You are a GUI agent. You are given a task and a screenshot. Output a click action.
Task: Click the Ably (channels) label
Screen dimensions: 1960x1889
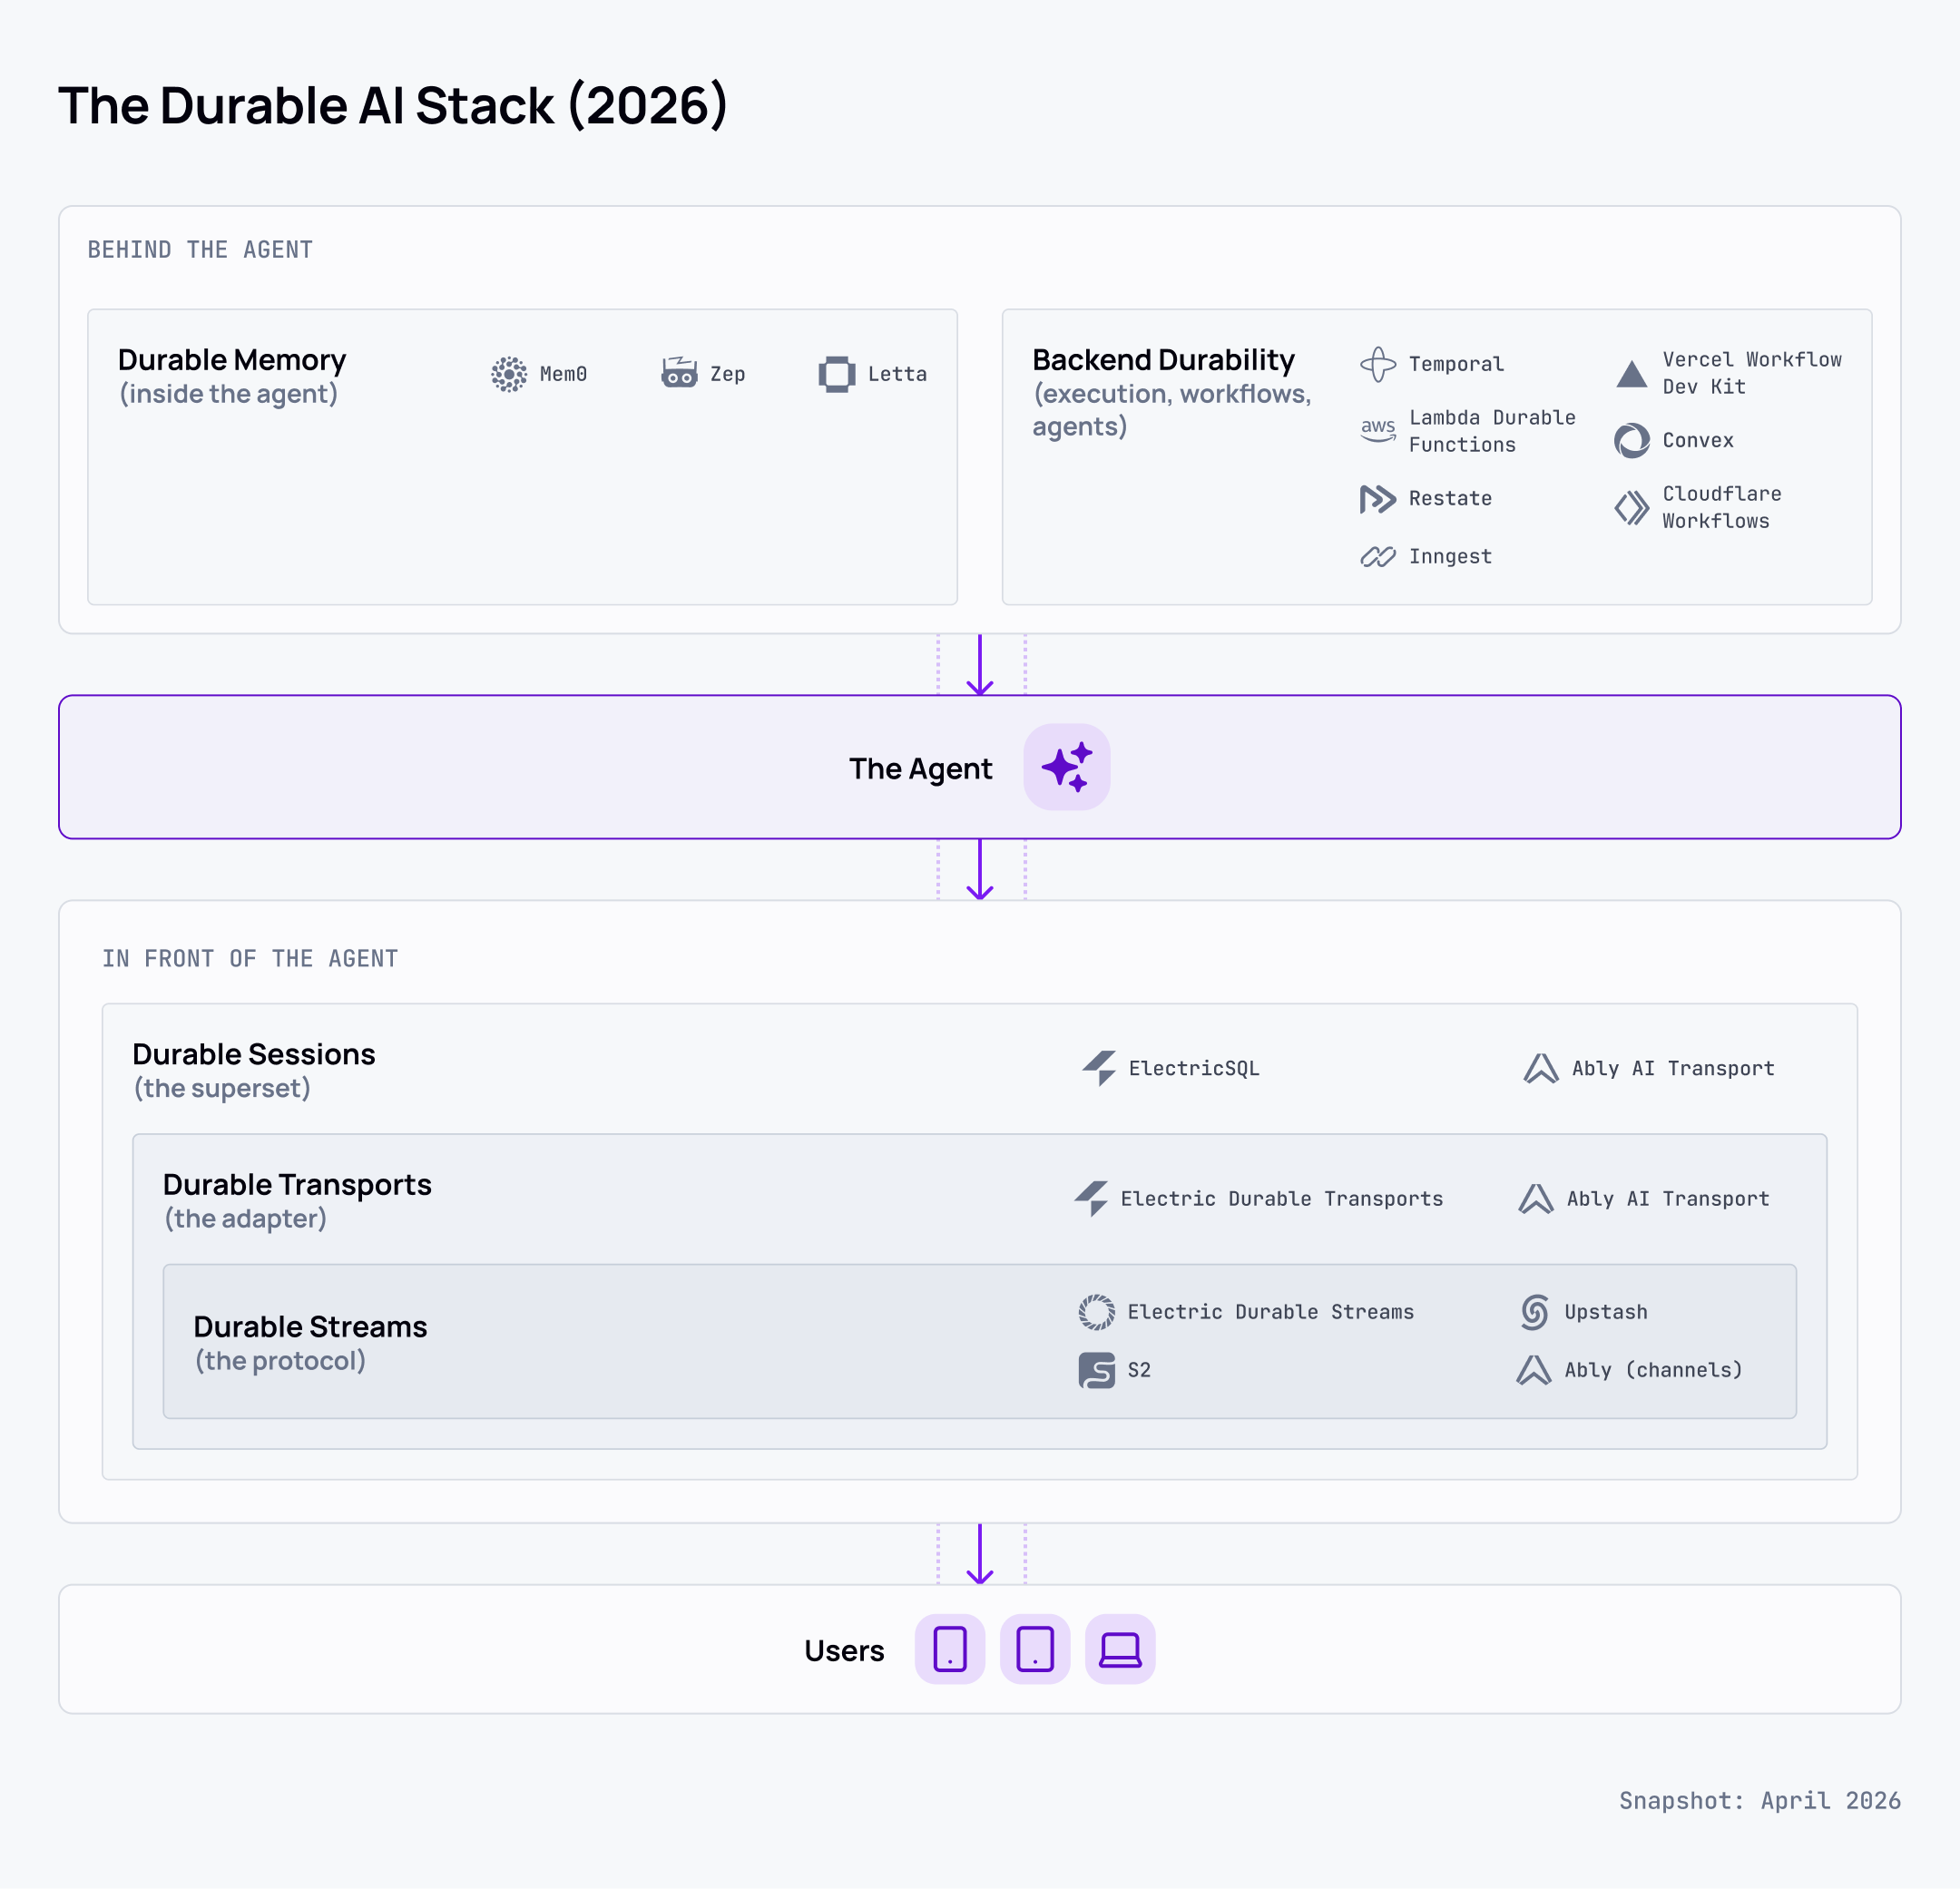1653,1370
